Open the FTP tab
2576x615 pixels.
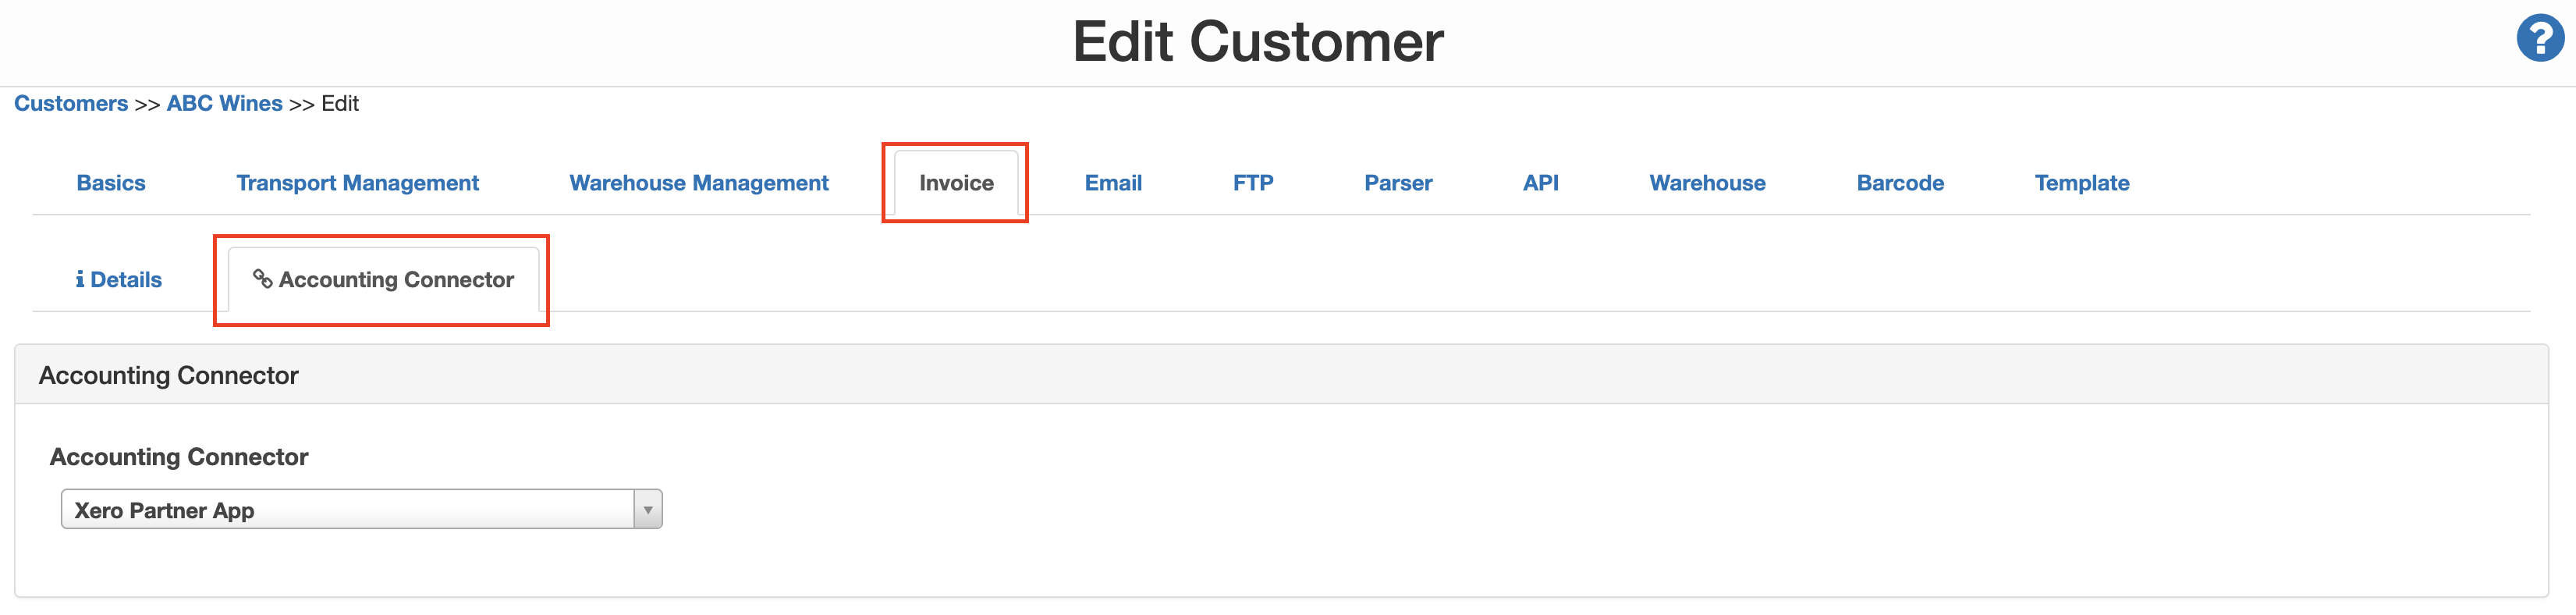click(x=1253, y=183)
